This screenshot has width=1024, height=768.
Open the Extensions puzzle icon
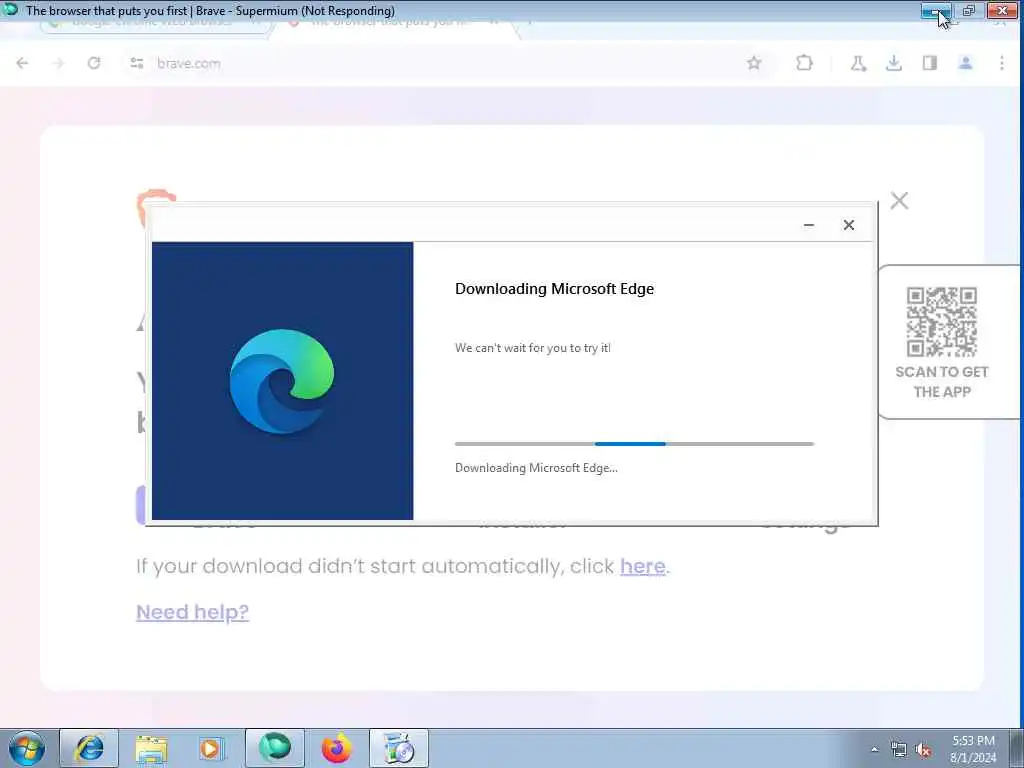[x=805, y=63]
